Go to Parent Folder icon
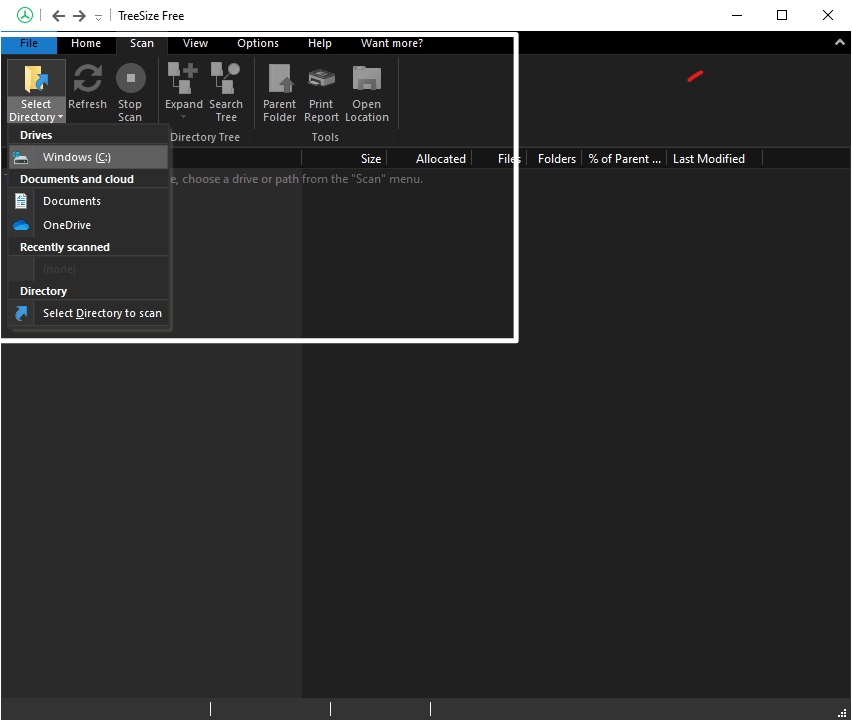 click(x=280, y=78)
